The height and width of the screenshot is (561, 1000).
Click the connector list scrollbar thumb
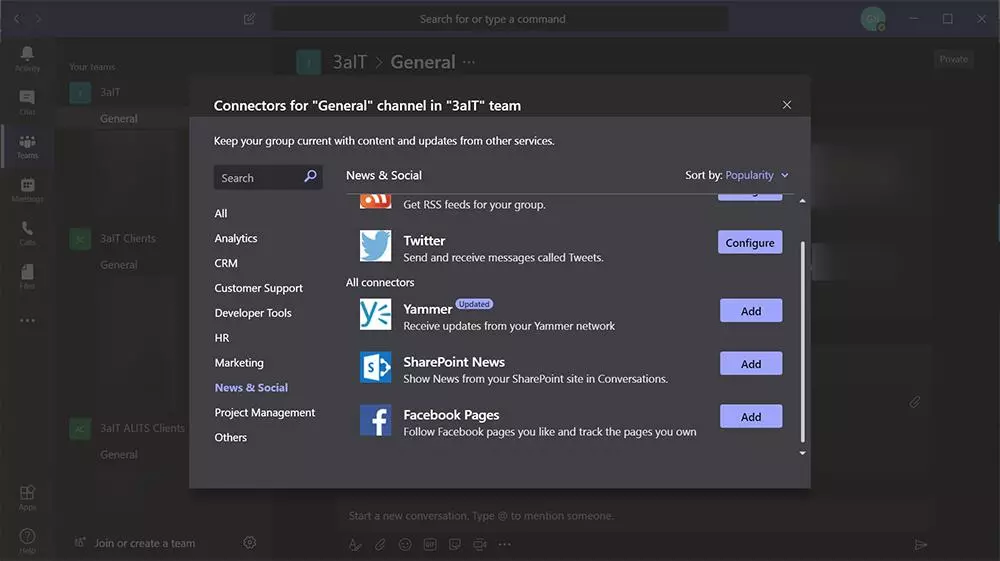coord(802,342)
